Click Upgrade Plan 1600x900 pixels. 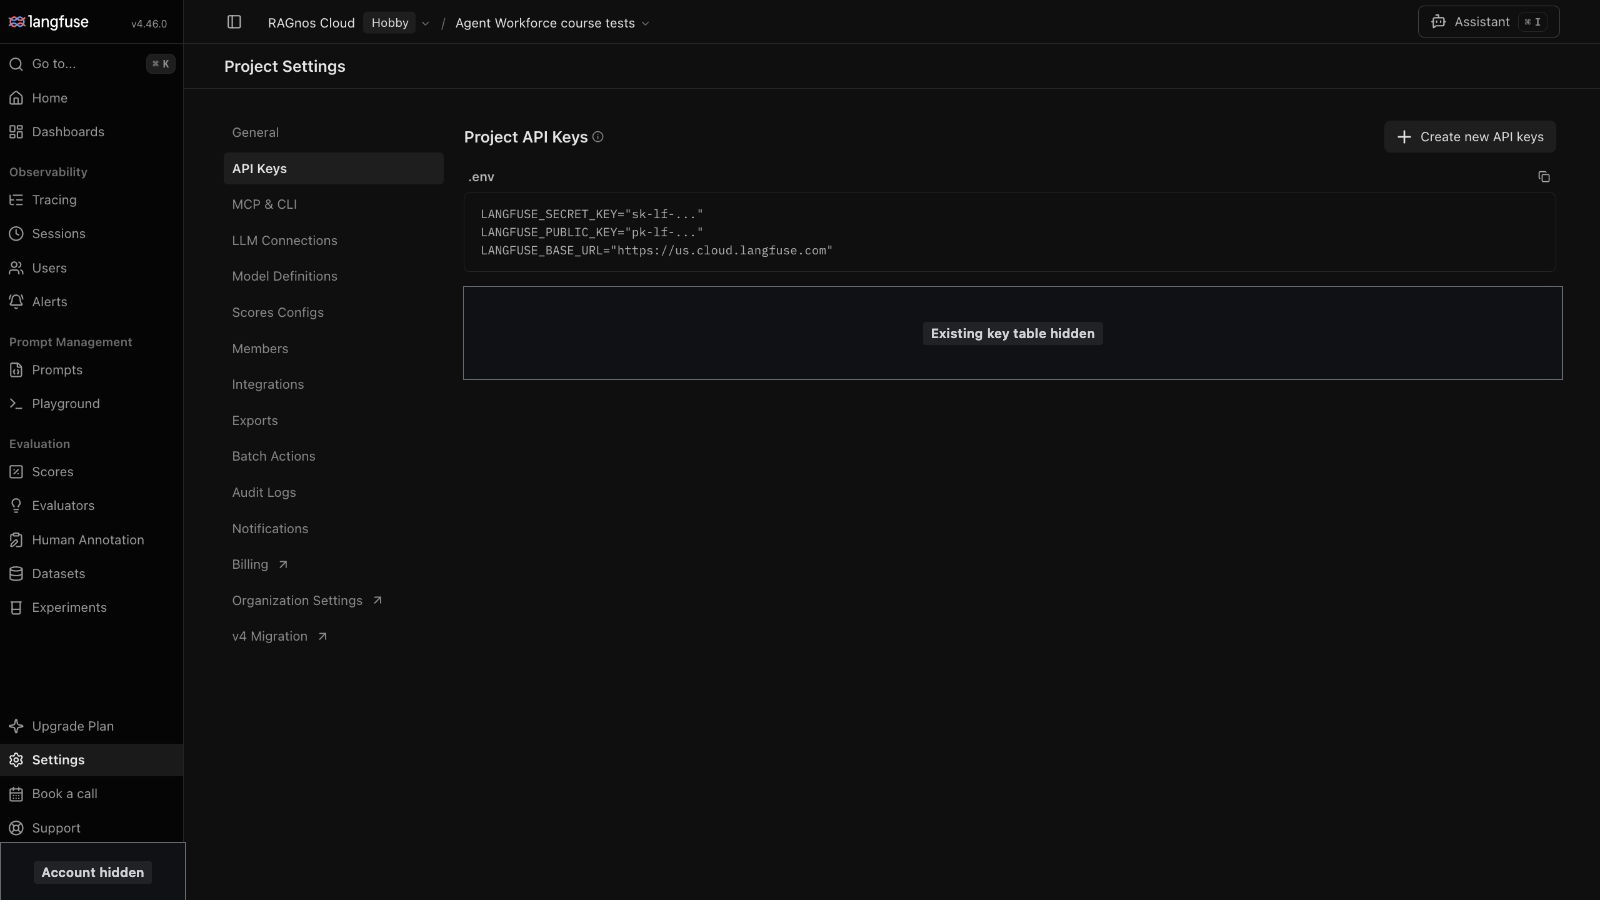point(92,726)
